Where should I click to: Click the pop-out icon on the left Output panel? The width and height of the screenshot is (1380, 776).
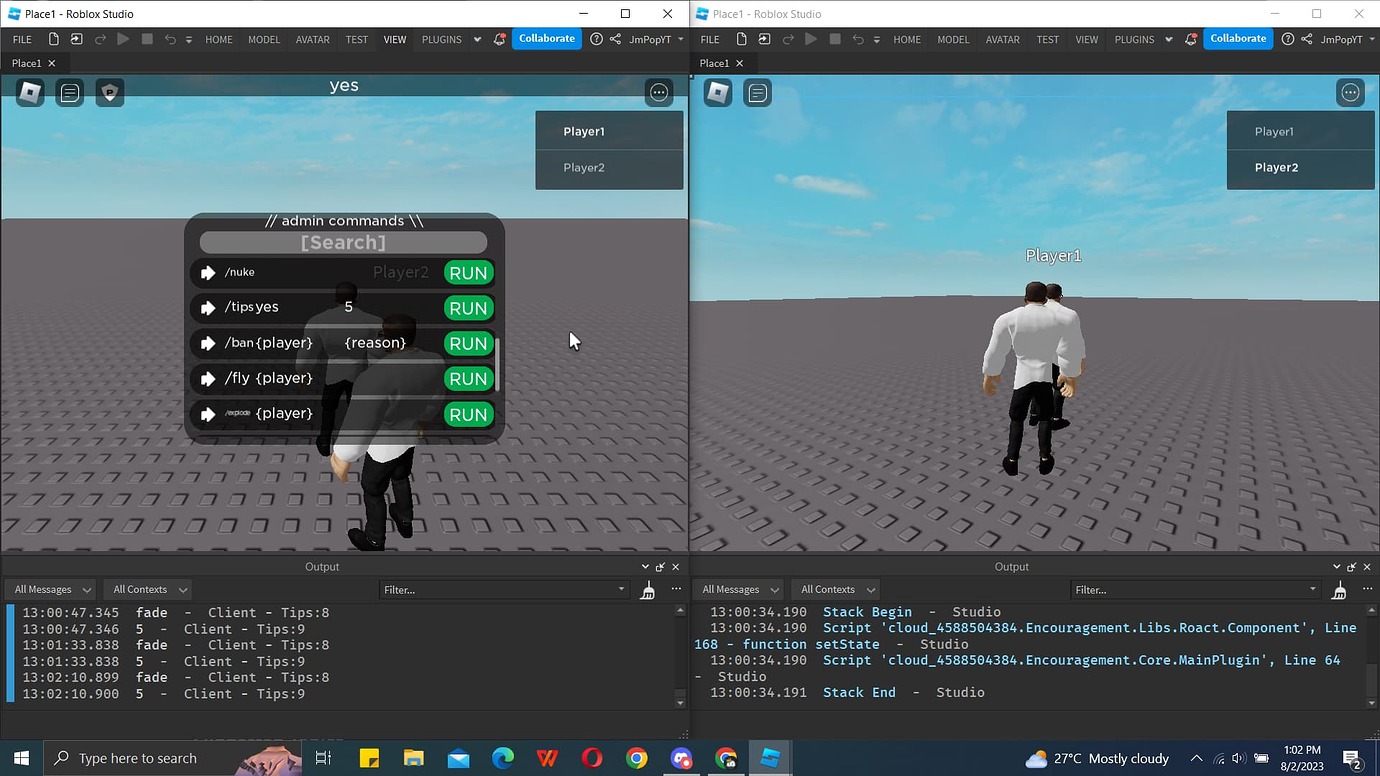[660, 566]
